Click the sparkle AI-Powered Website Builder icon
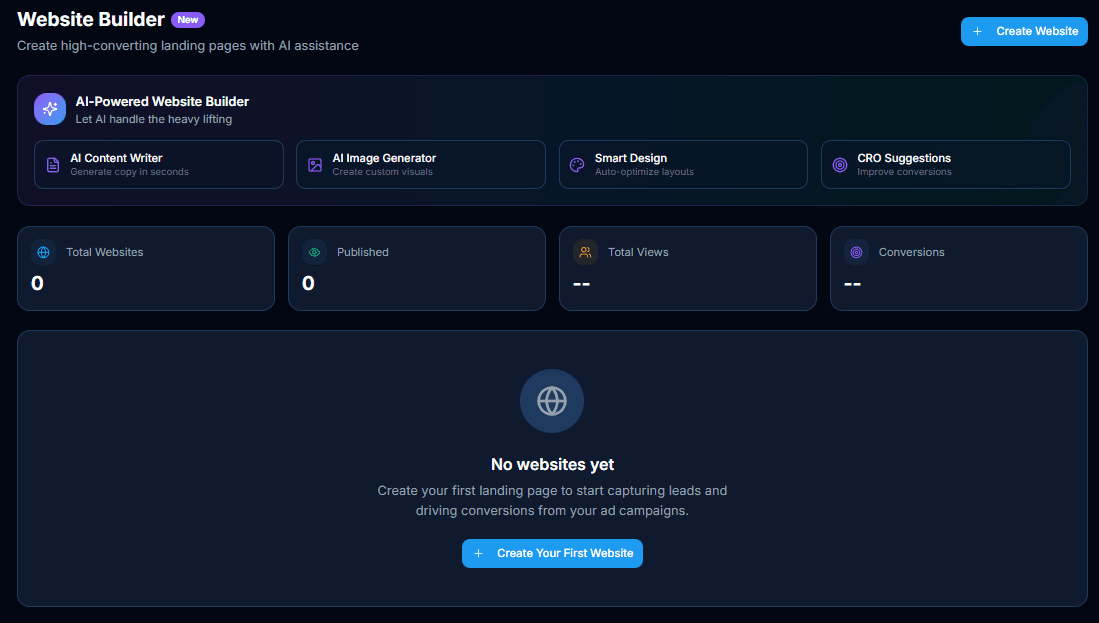This screenshot has width=1099, height=623. pyautogui.click(x=50, y=108)
